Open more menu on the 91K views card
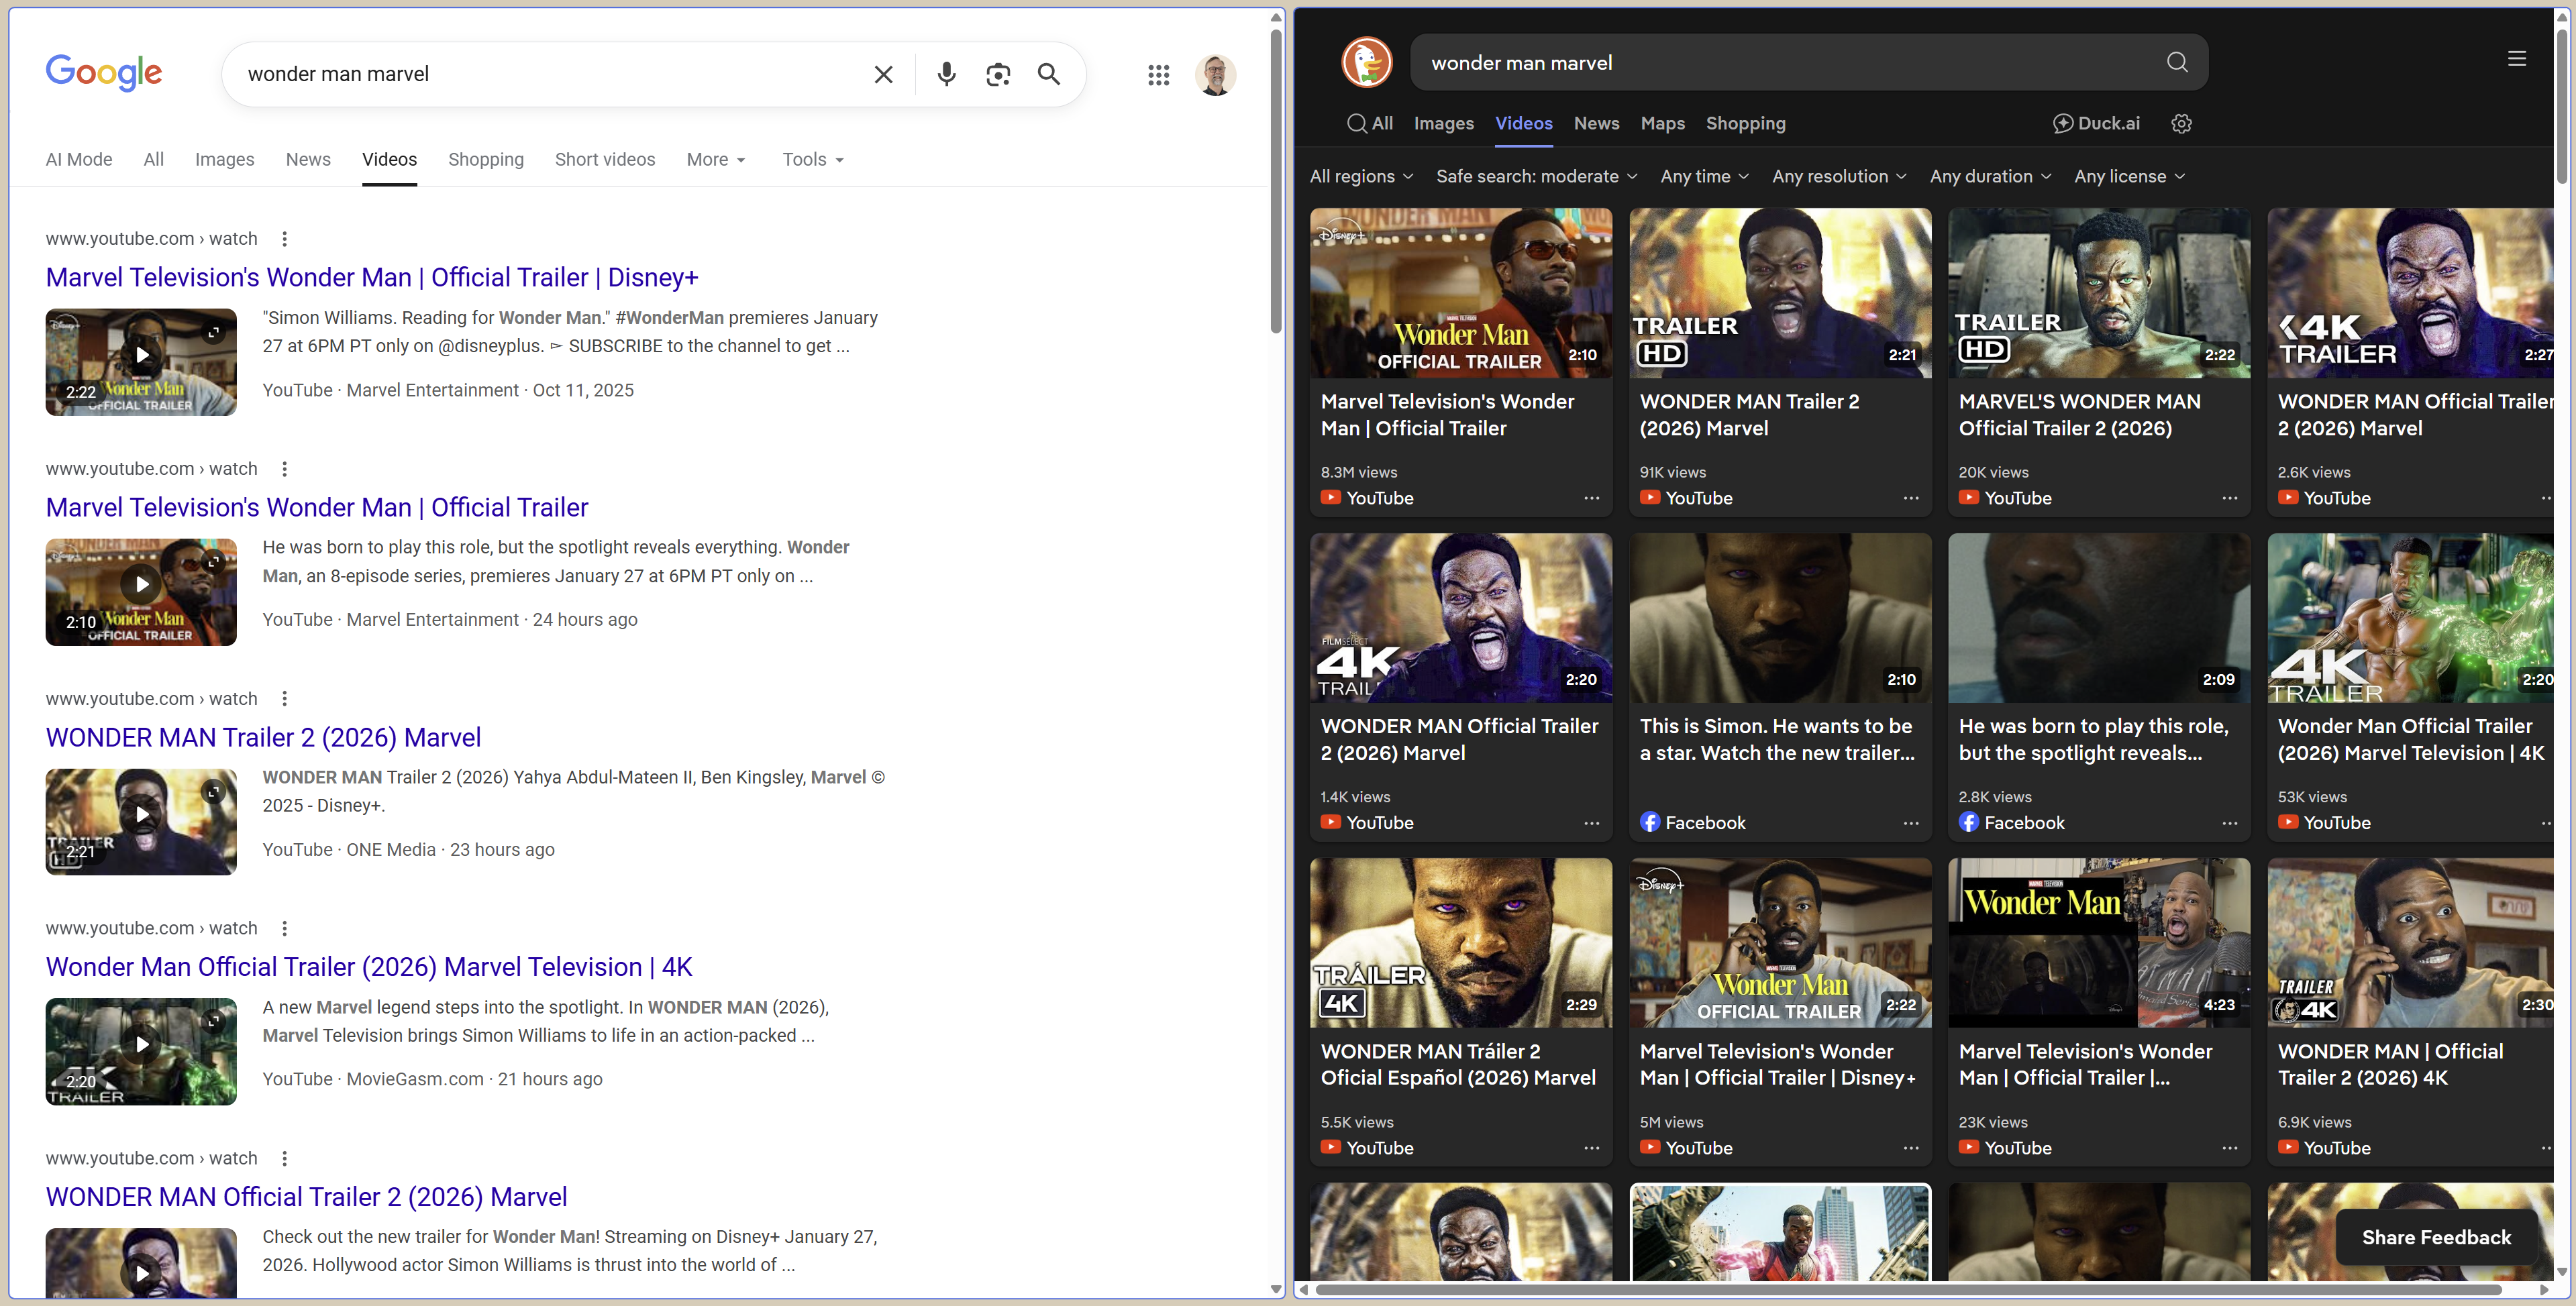Screen dimensions: 2576x1306 1910,498
